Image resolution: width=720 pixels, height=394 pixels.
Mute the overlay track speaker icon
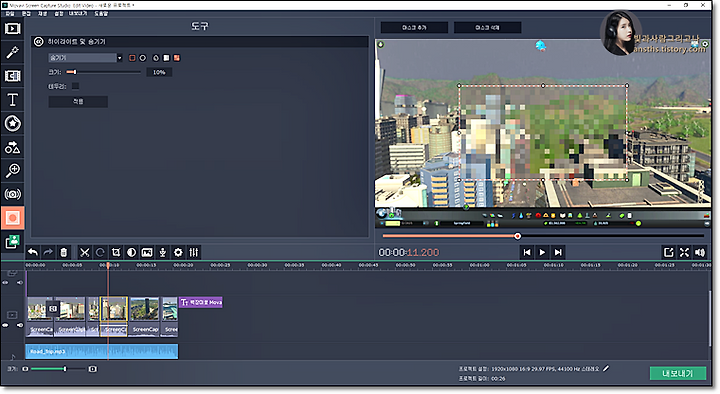(x=20, y=282)
